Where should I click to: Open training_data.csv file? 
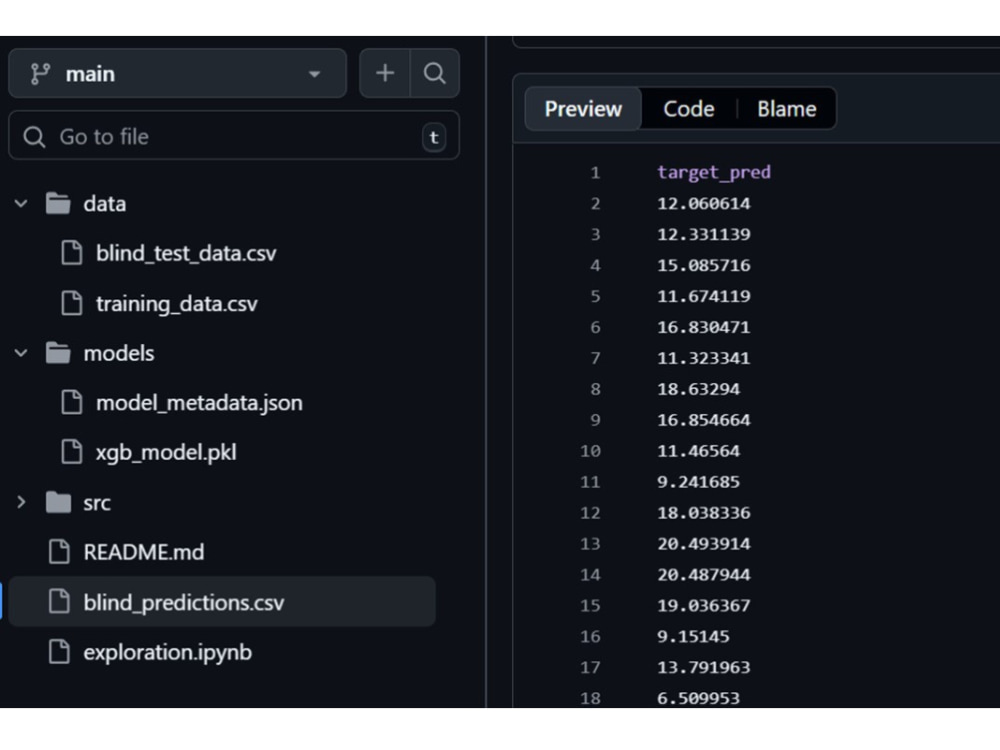click(177, 304)
